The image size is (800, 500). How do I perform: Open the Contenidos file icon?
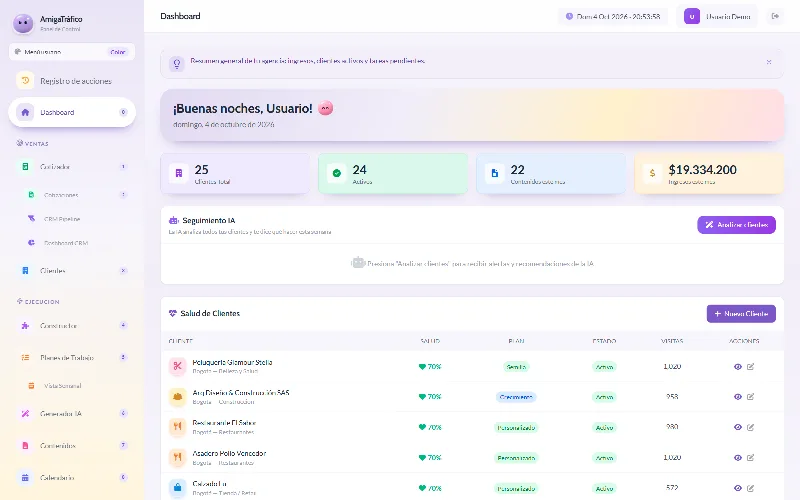[x=25, y=446]
